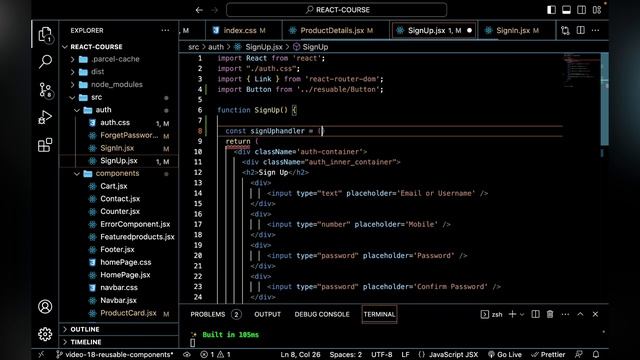This screenshot has width=640, height=360.
Task: Go back with the navigation arrow
Action: 199,10
